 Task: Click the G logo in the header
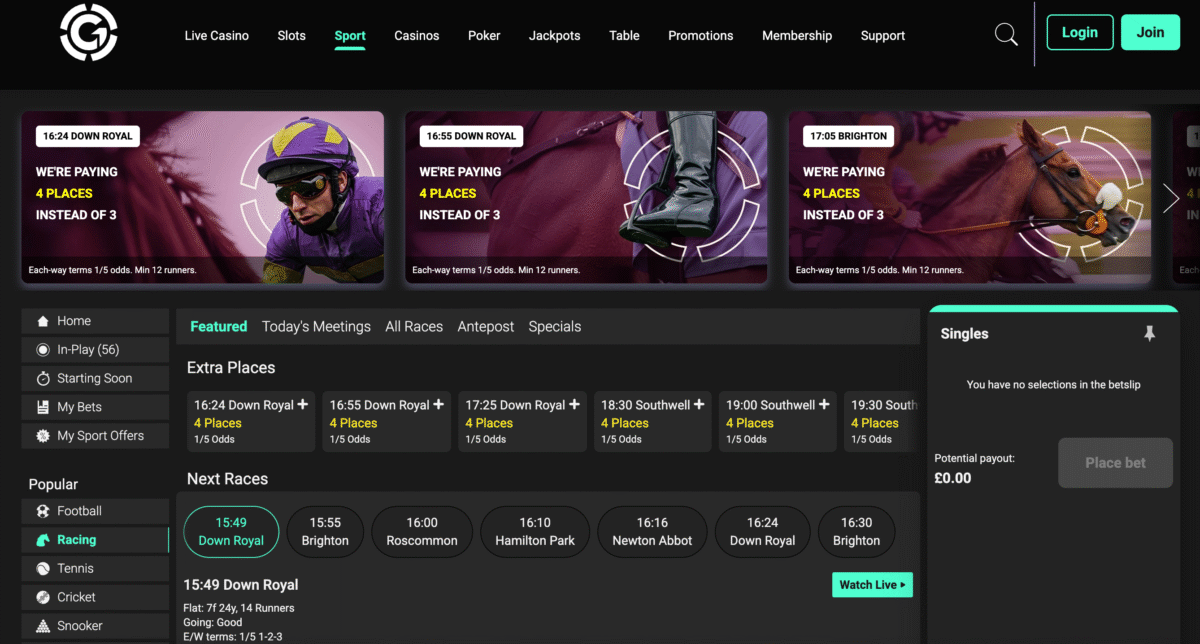click(88, 33)
